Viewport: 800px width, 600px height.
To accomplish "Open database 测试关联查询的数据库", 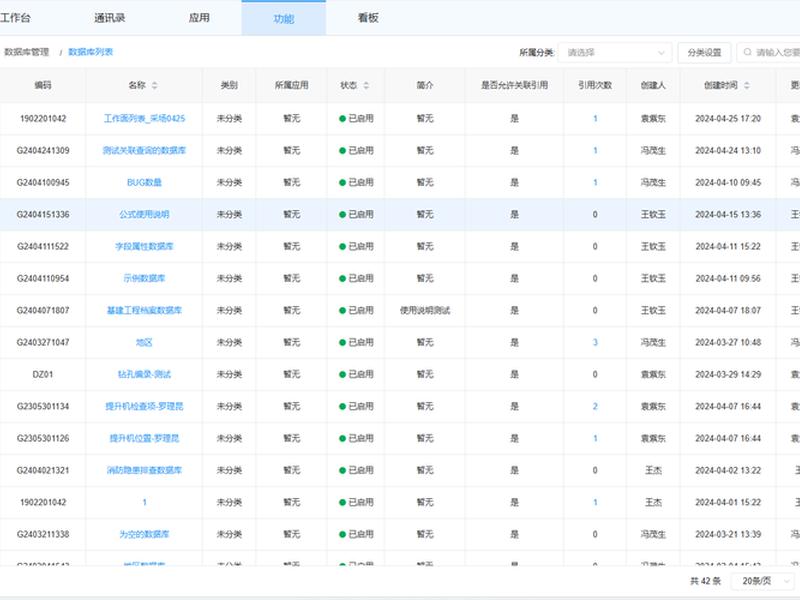I will pyautogui.click(x=144, y=151).
